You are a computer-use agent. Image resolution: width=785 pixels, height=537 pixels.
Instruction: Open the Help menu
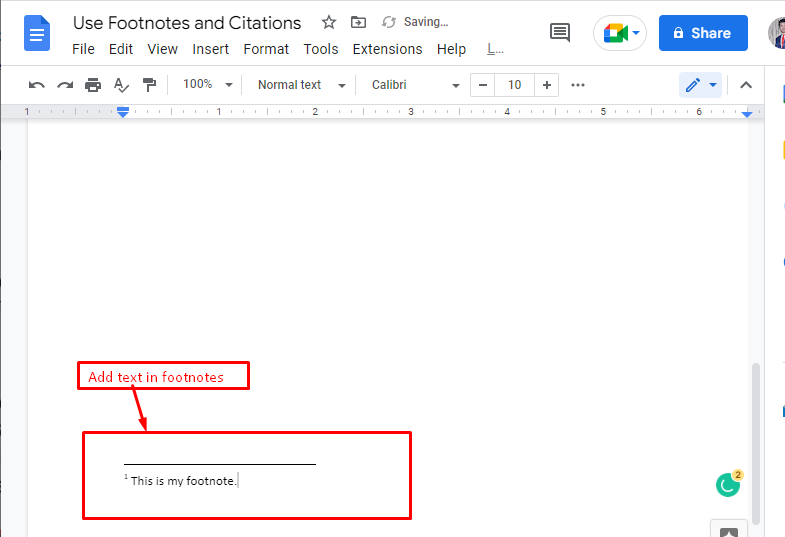pos(451,49)
